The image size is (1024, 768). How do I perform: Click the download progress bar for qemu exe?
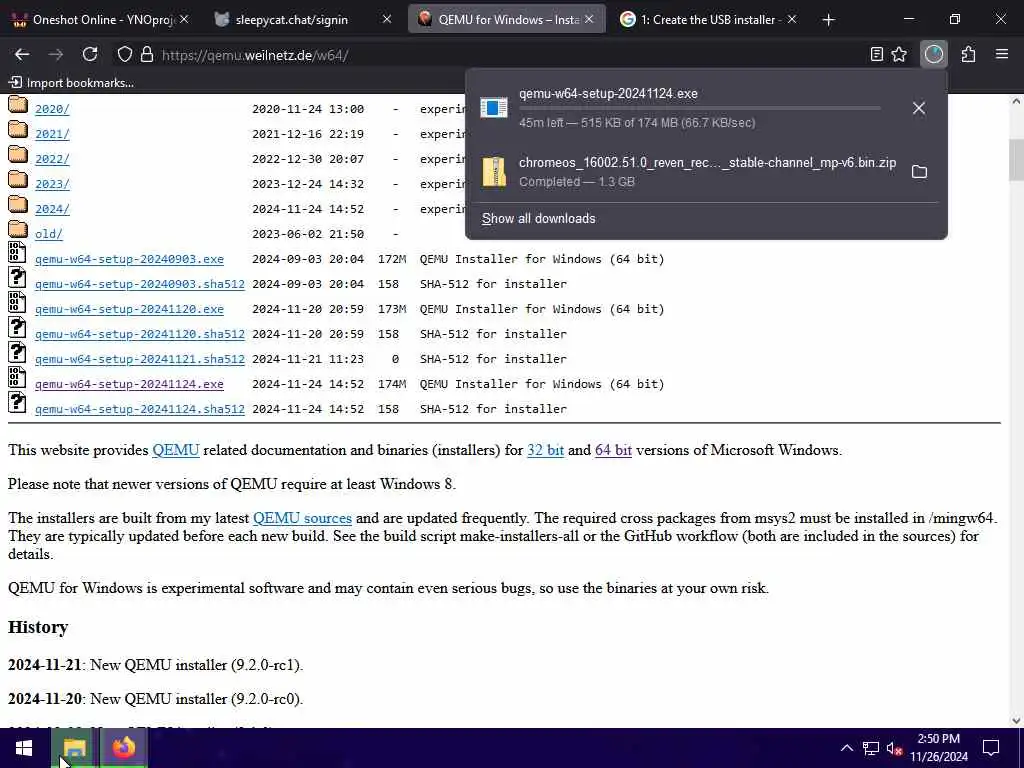699,108
